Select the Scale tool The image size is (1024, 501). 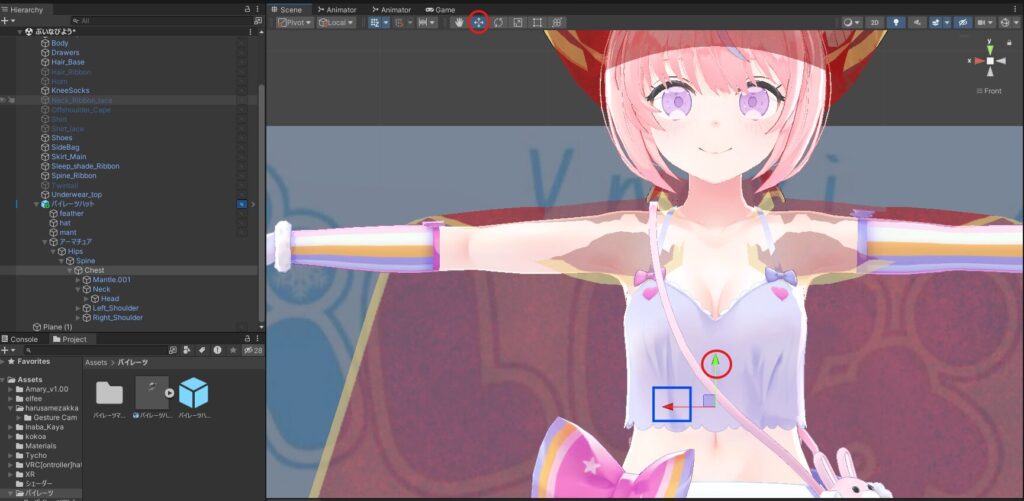517,22
